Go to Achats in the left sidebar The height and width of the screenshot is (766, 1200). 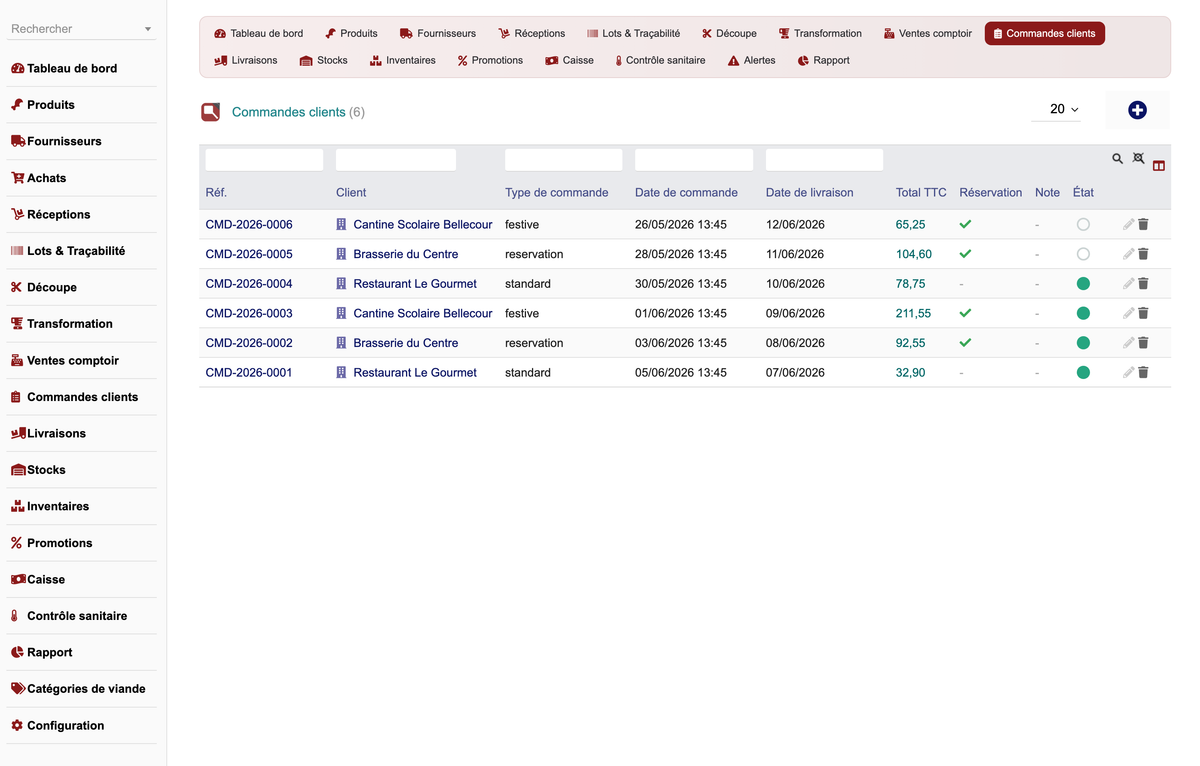[46, 178]
